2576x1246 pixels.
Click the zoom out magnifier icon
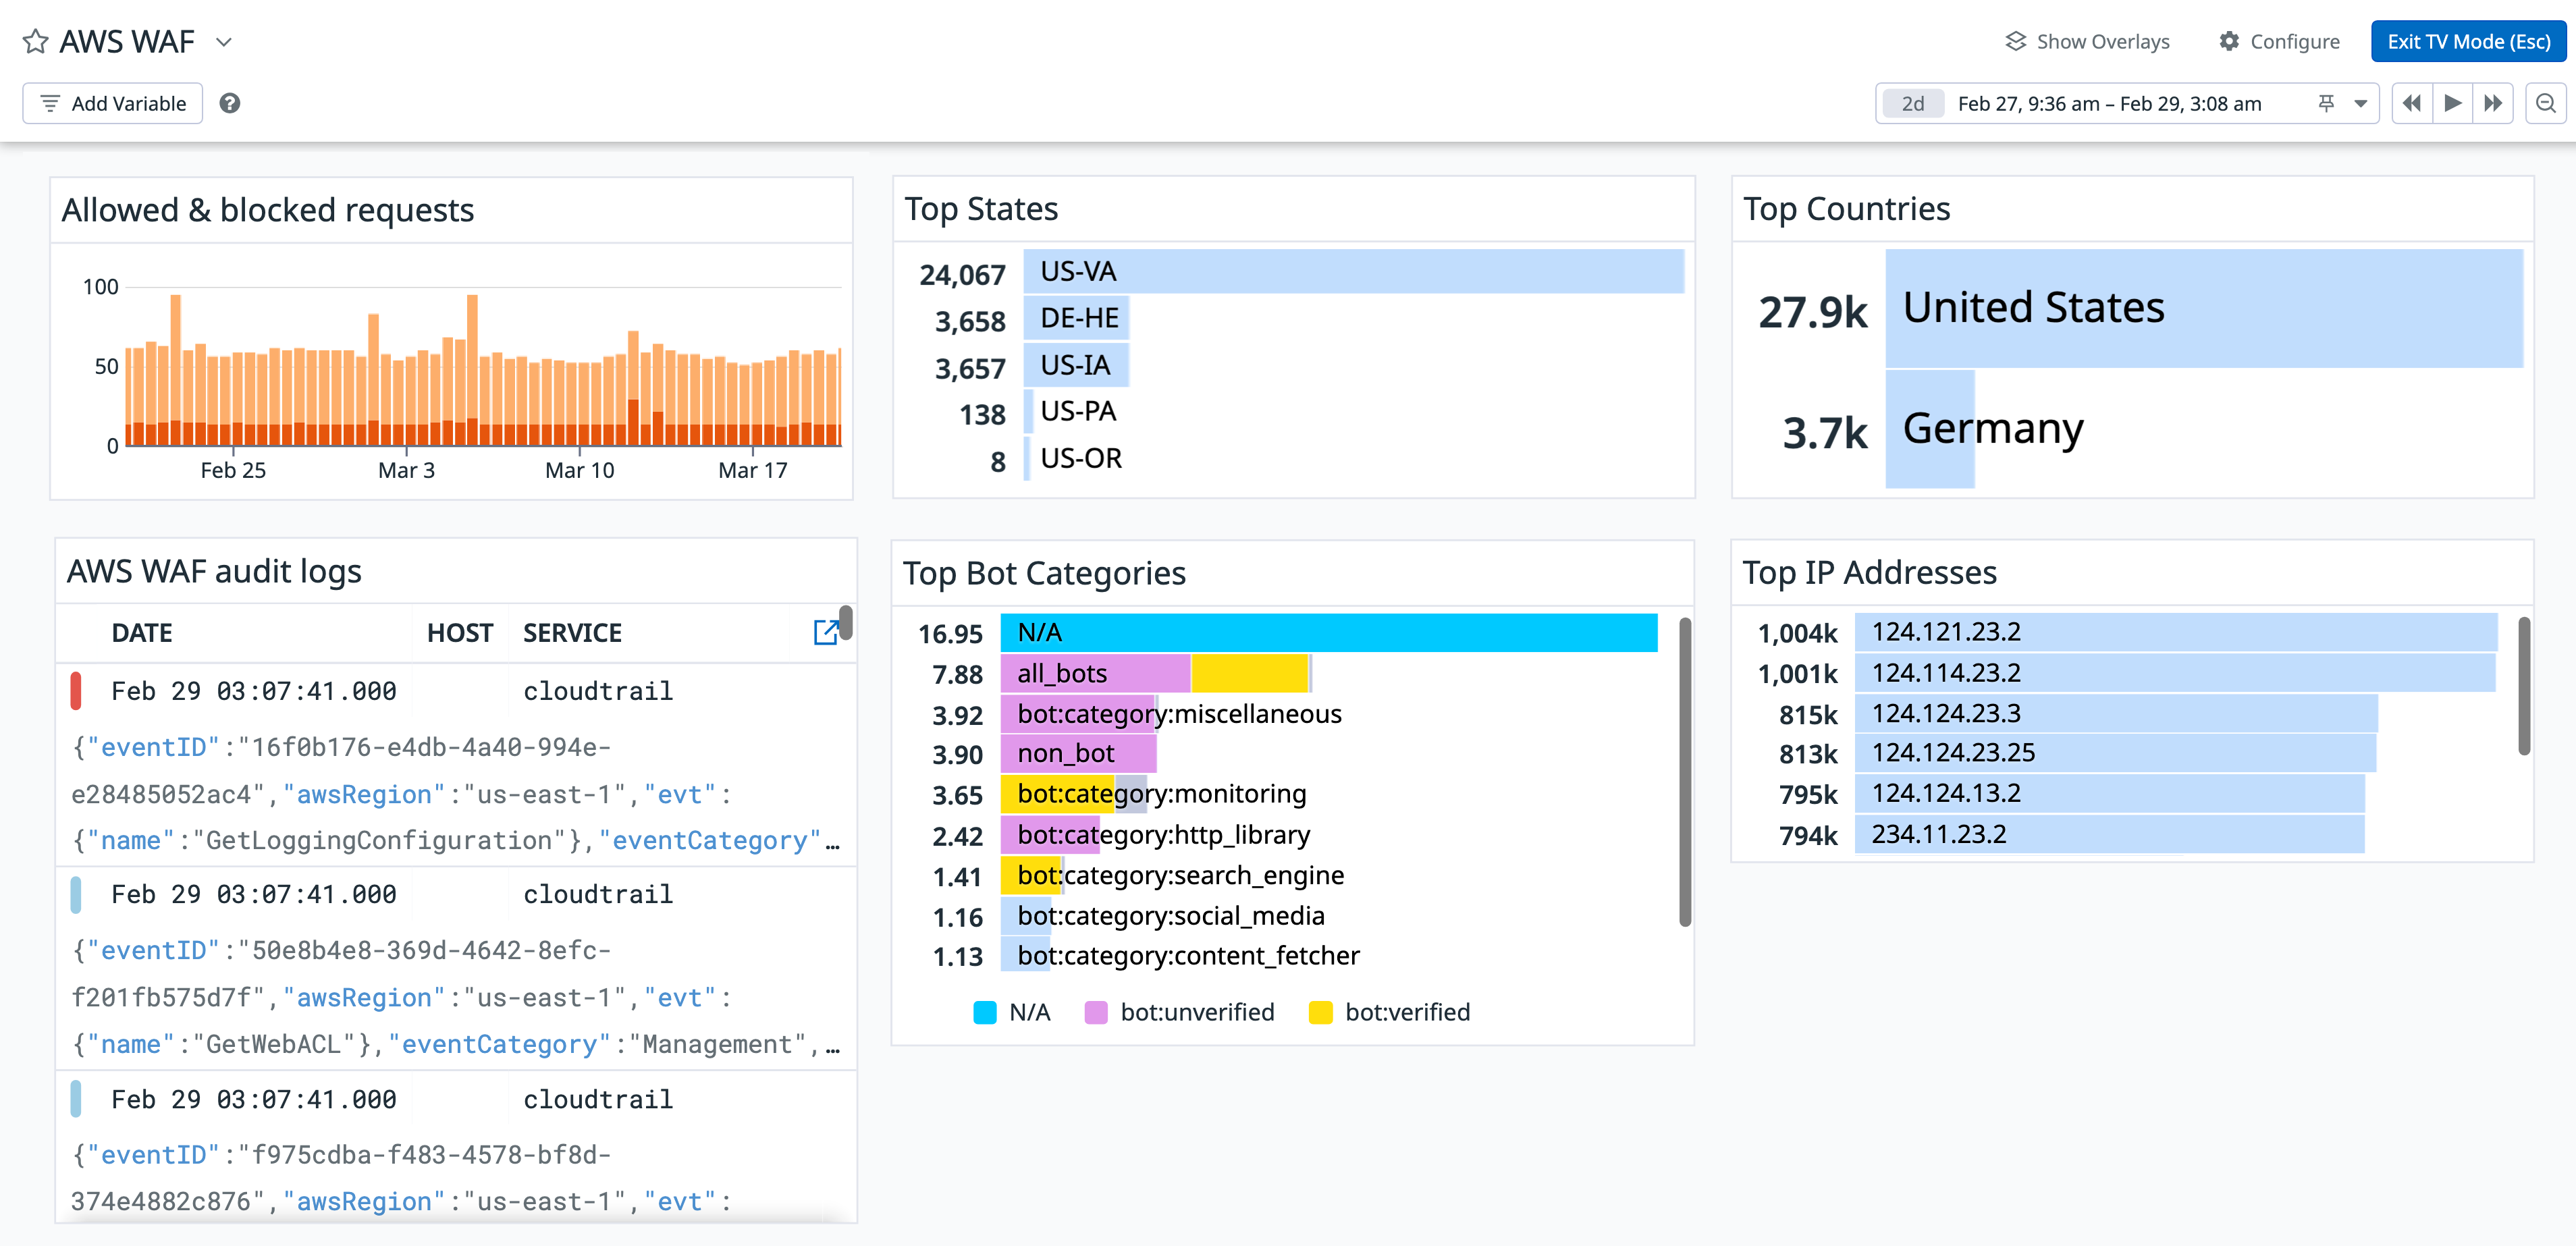pyautogui.click(x=2546, y=103)
